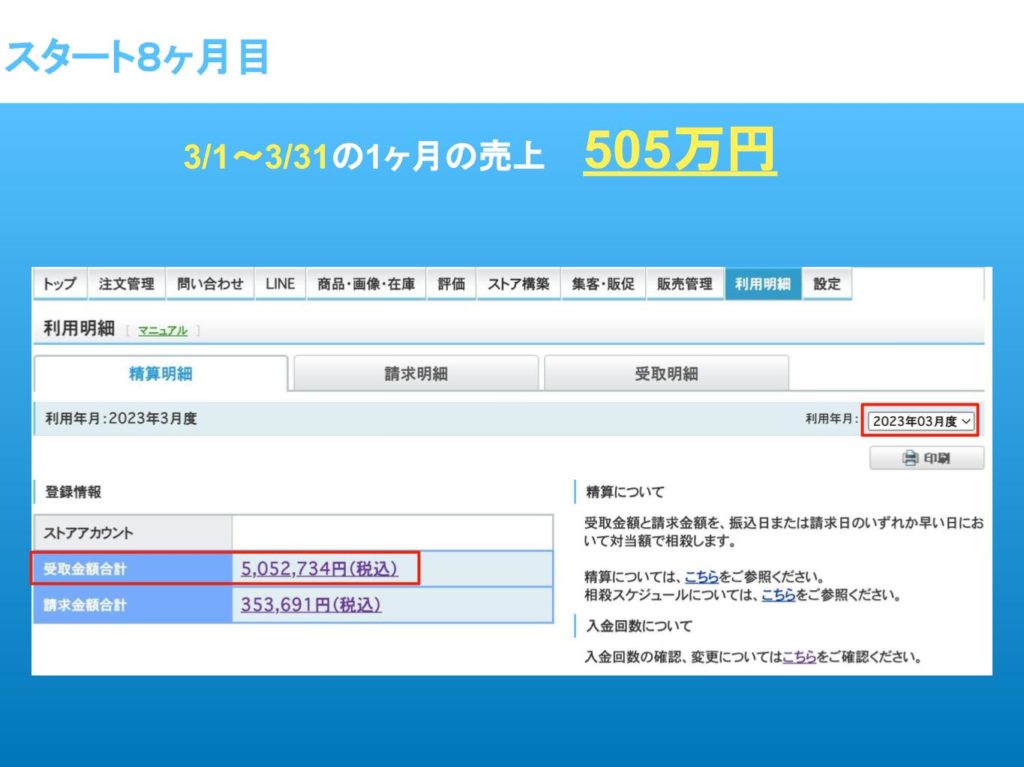The height and width of the screenshot is (767, 1024).
Task: Select the 精算明細 tab
Action: tap(161, 374)
